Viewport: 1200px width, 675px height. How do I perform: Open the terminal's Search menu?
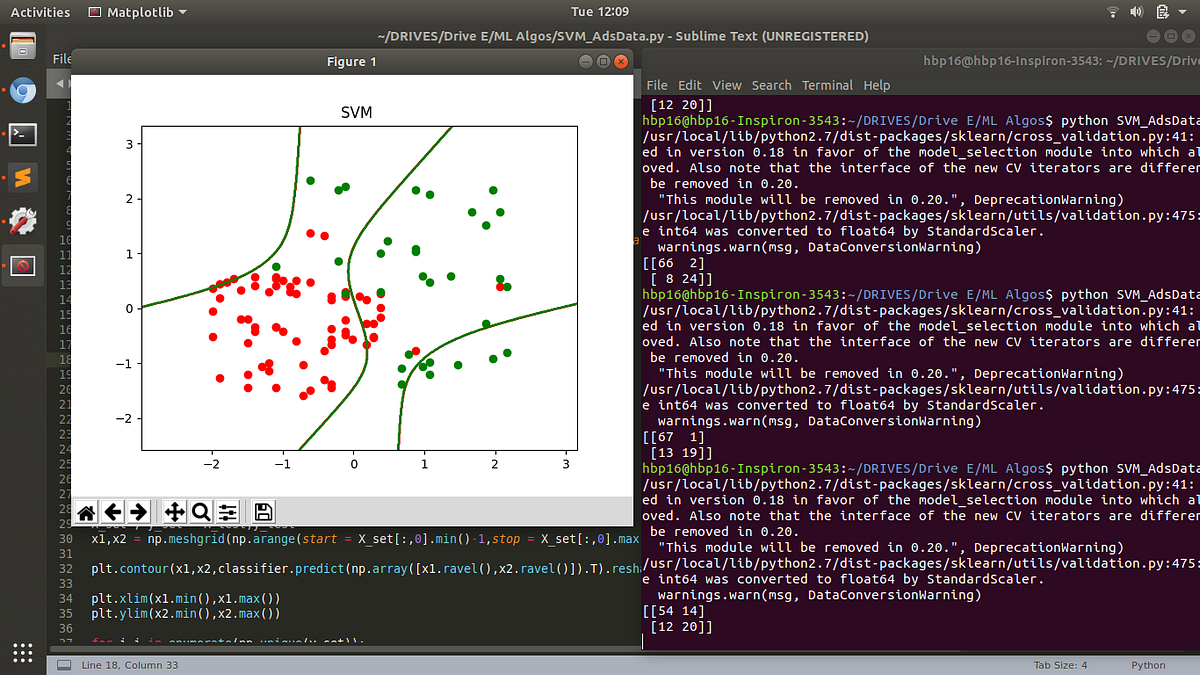[772, 85]
